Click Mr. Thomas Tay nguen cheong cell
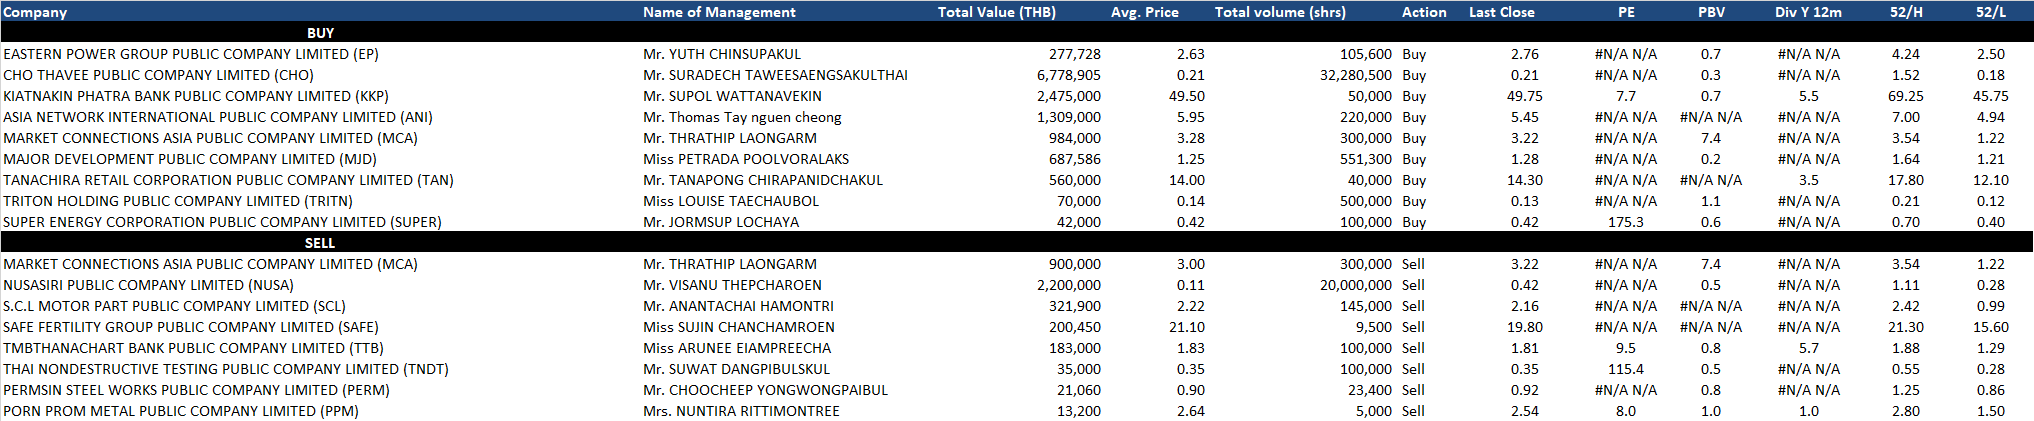The image size is (2034, 421). click(x=742, y=117)
